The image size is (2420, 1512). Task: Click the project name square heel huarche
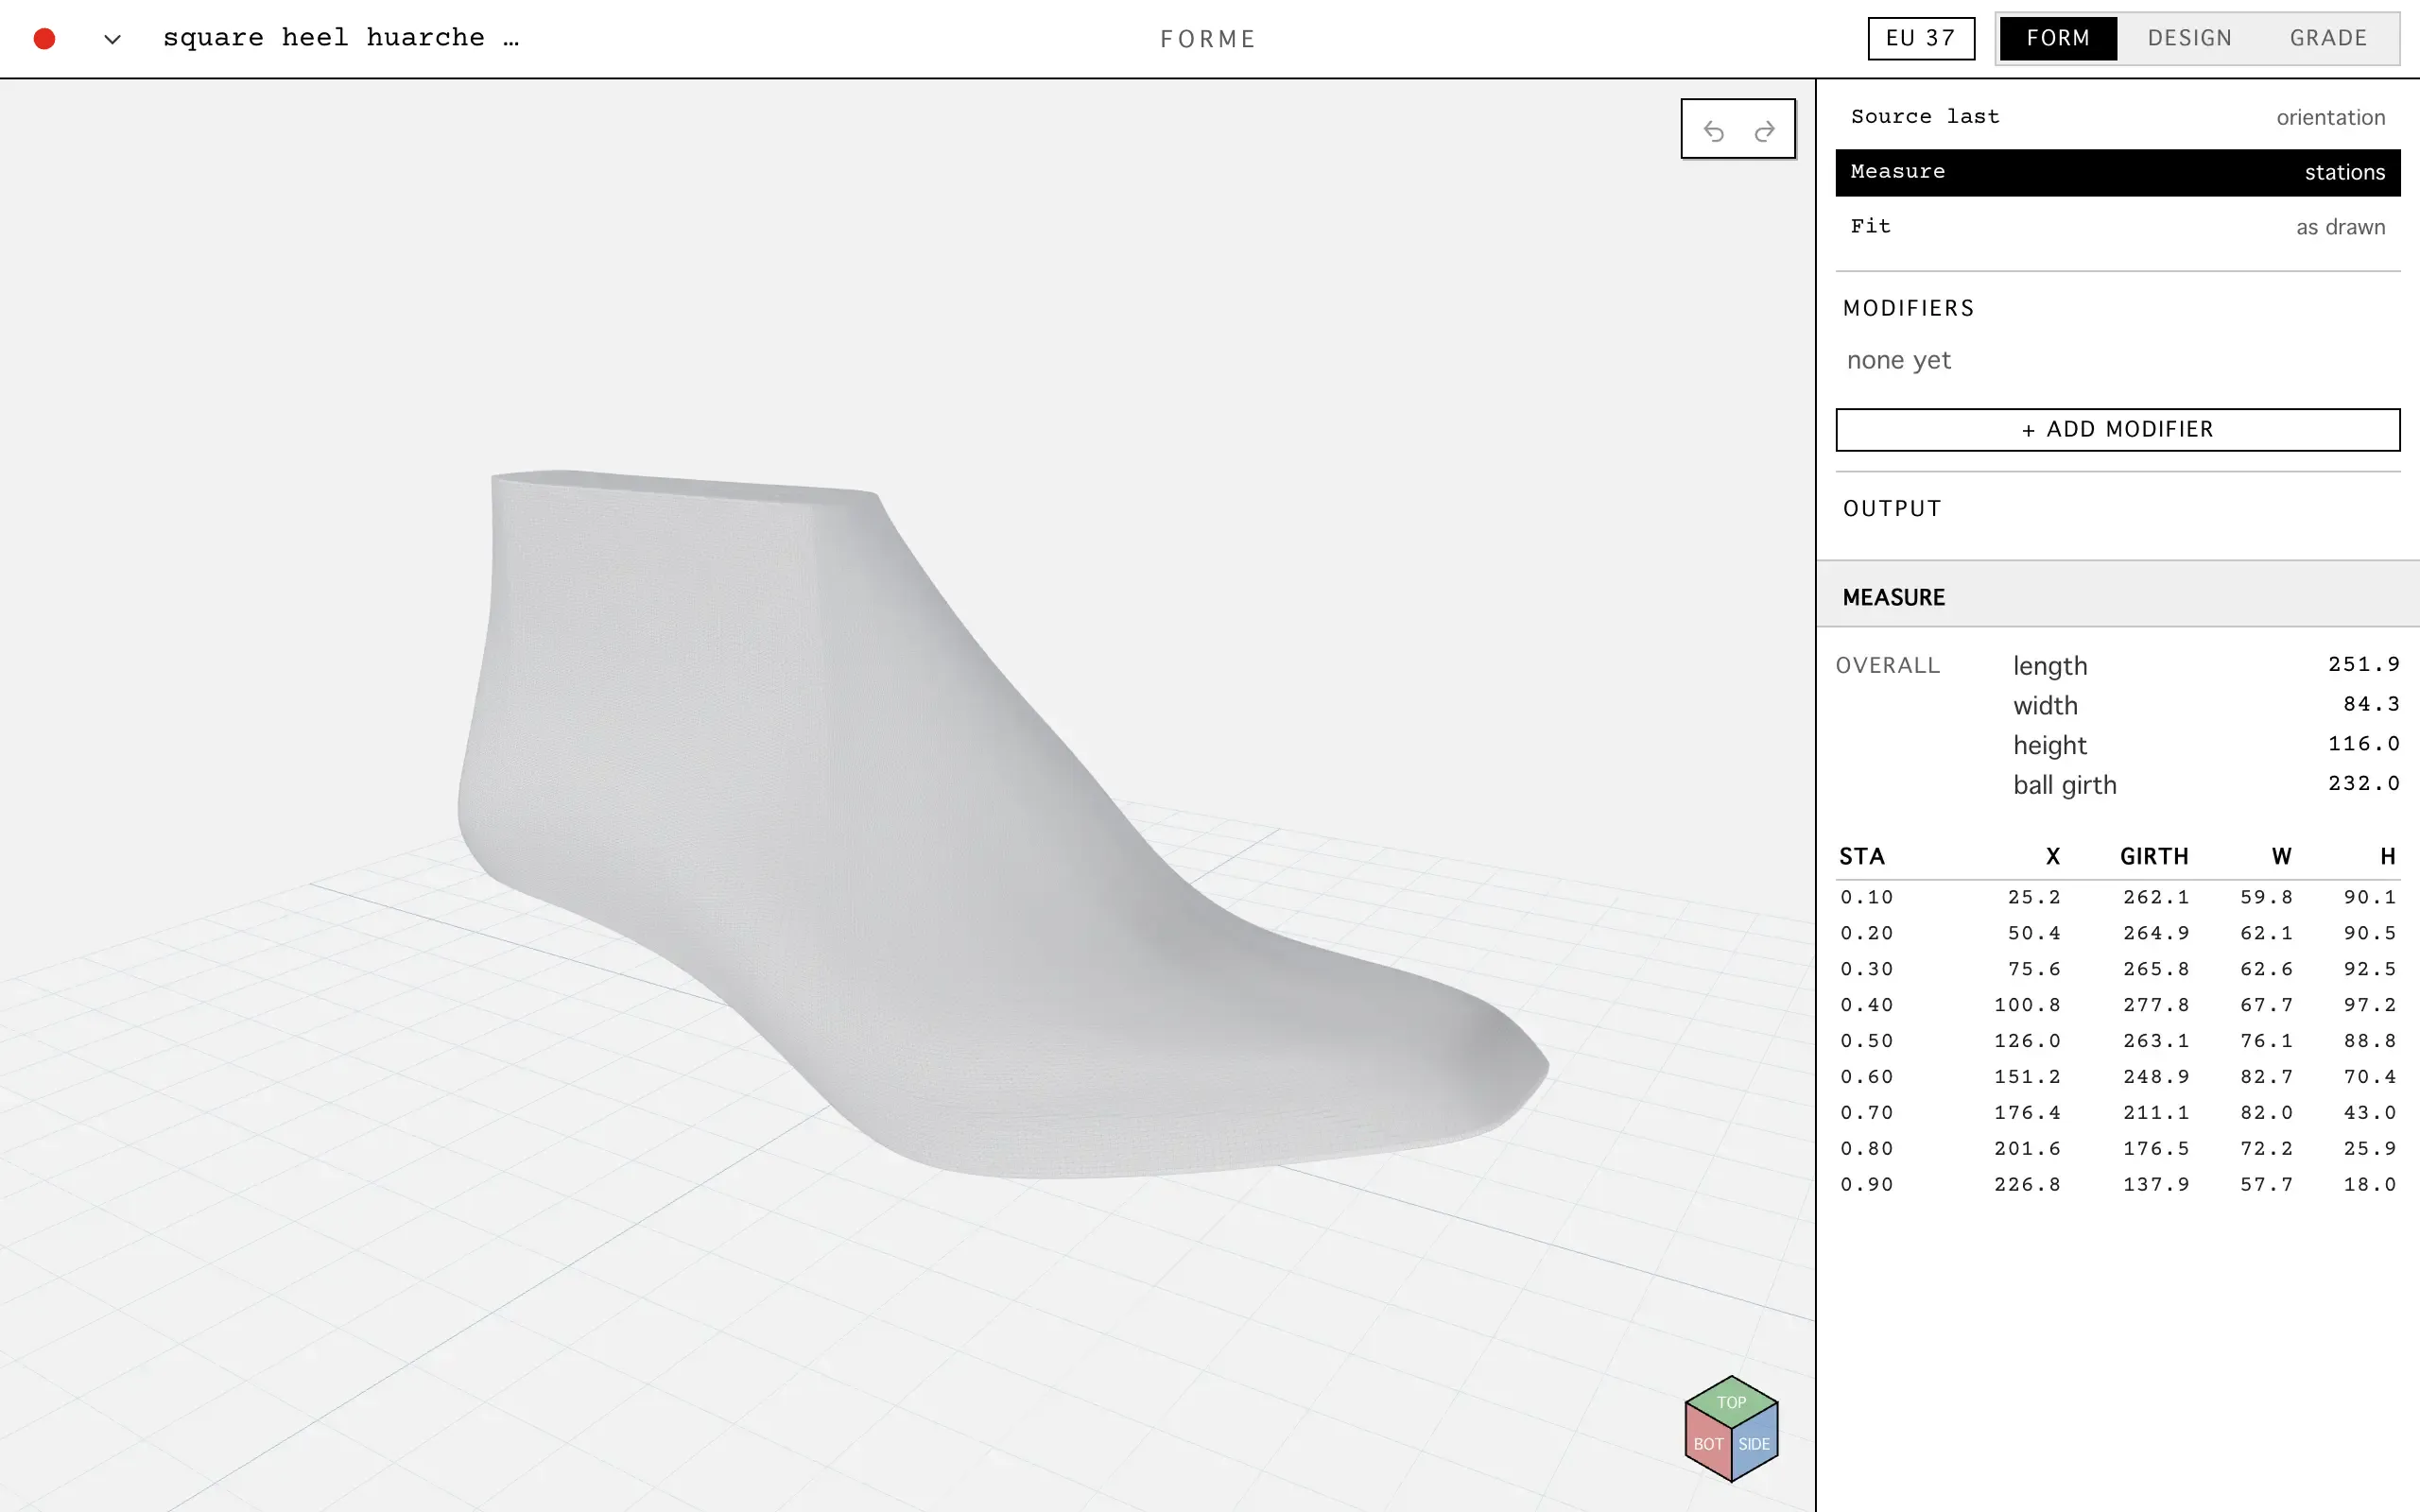(x=340, y=38)
